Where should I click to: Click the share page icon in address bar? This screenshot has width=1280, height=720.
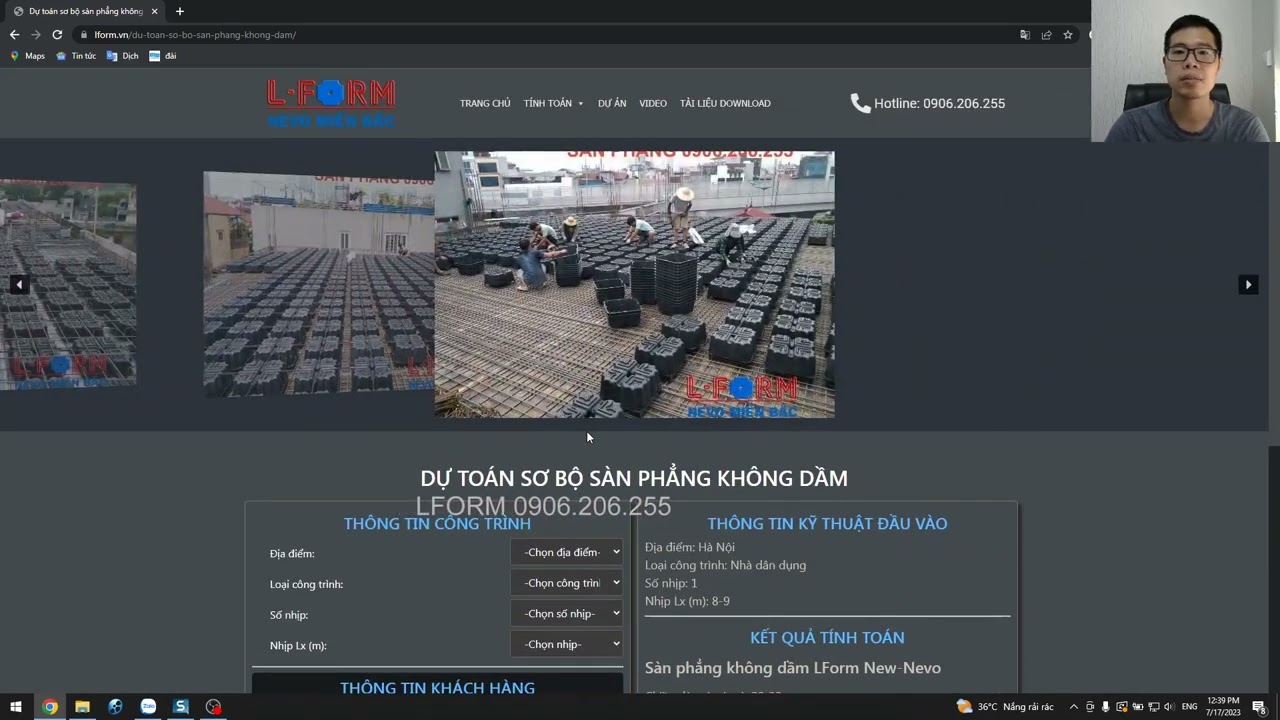1046,34
